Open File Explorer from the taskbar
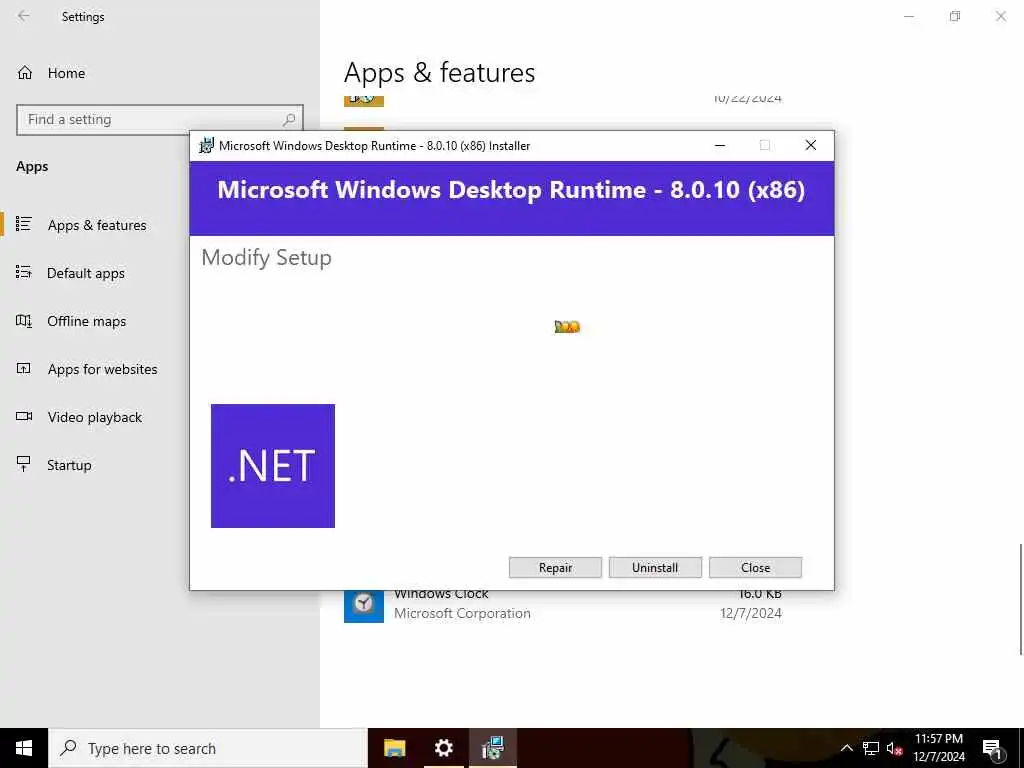 click(x=394, y=748)
